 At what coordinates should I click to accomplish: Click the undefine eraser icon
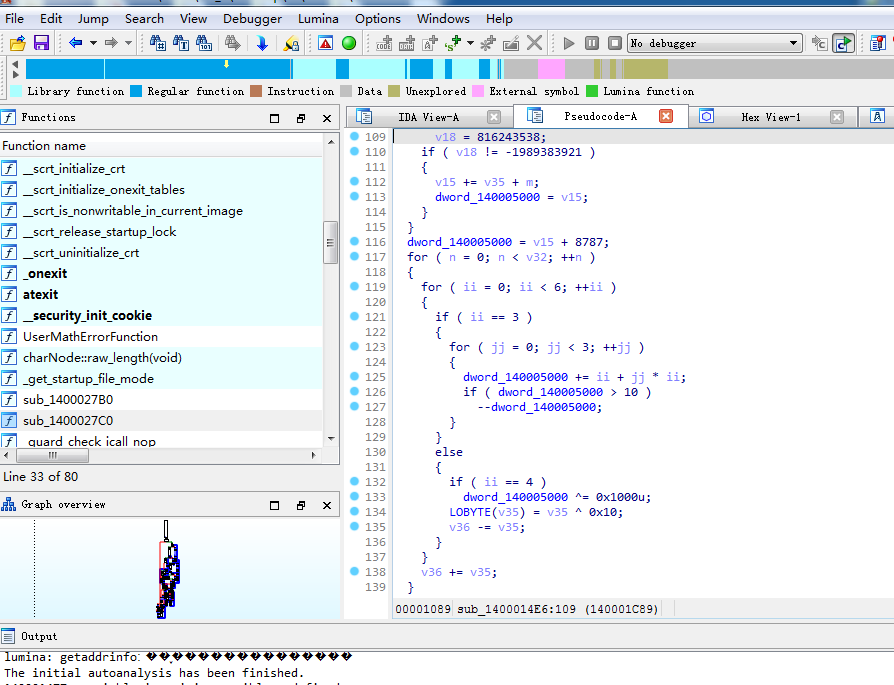point(511,43)
